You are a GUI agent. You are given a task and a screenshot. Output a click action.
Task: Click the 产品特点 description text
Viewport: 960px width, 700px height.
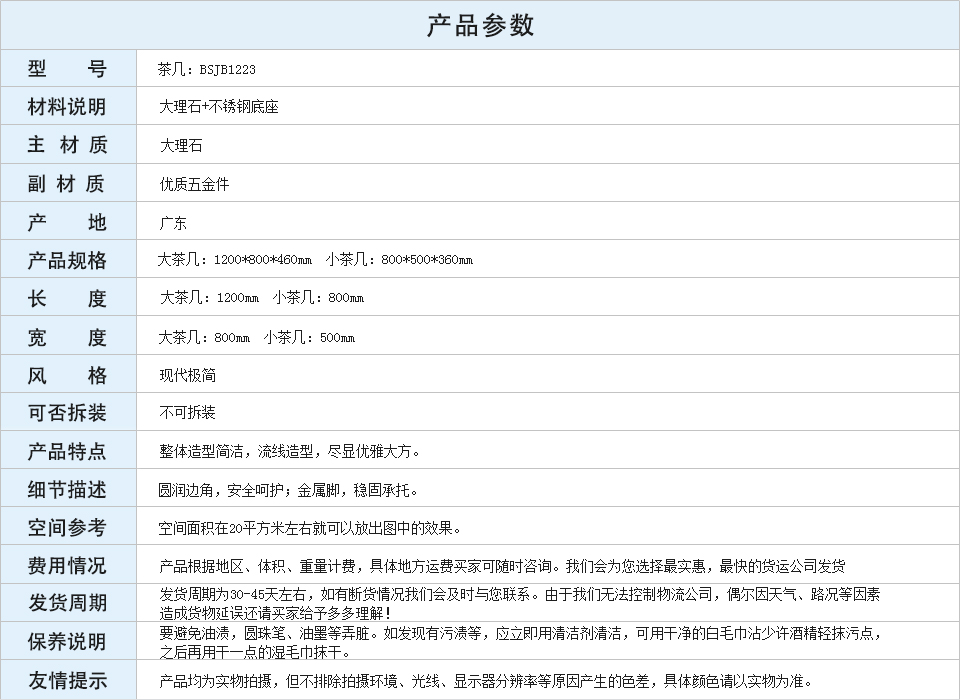(x=290, y=451)
